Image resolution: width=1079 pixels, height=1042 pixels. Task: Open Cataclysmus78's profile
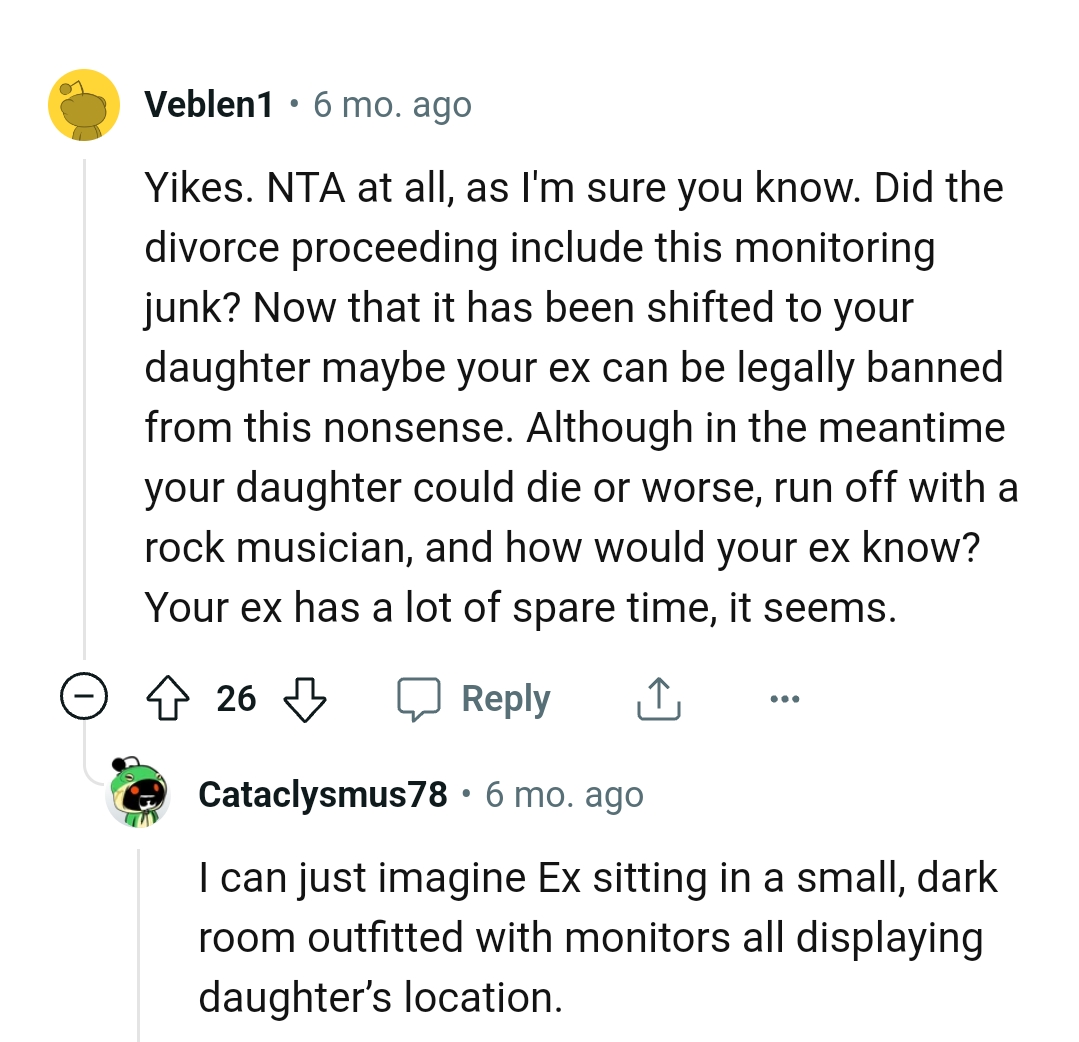tap(322, 795)
